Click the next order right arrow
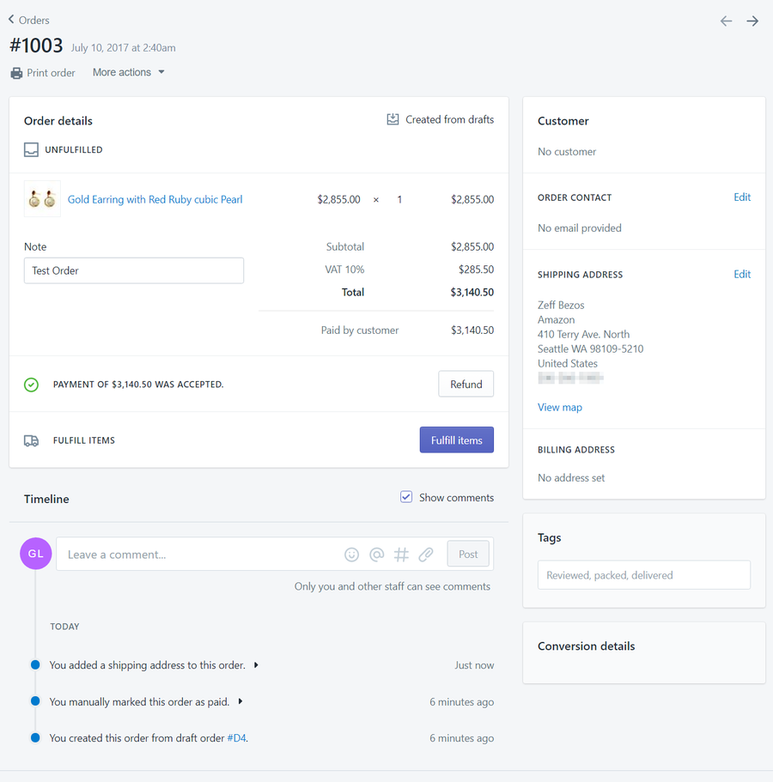Viewport: 773px width, 782px height. click(752, 21)
